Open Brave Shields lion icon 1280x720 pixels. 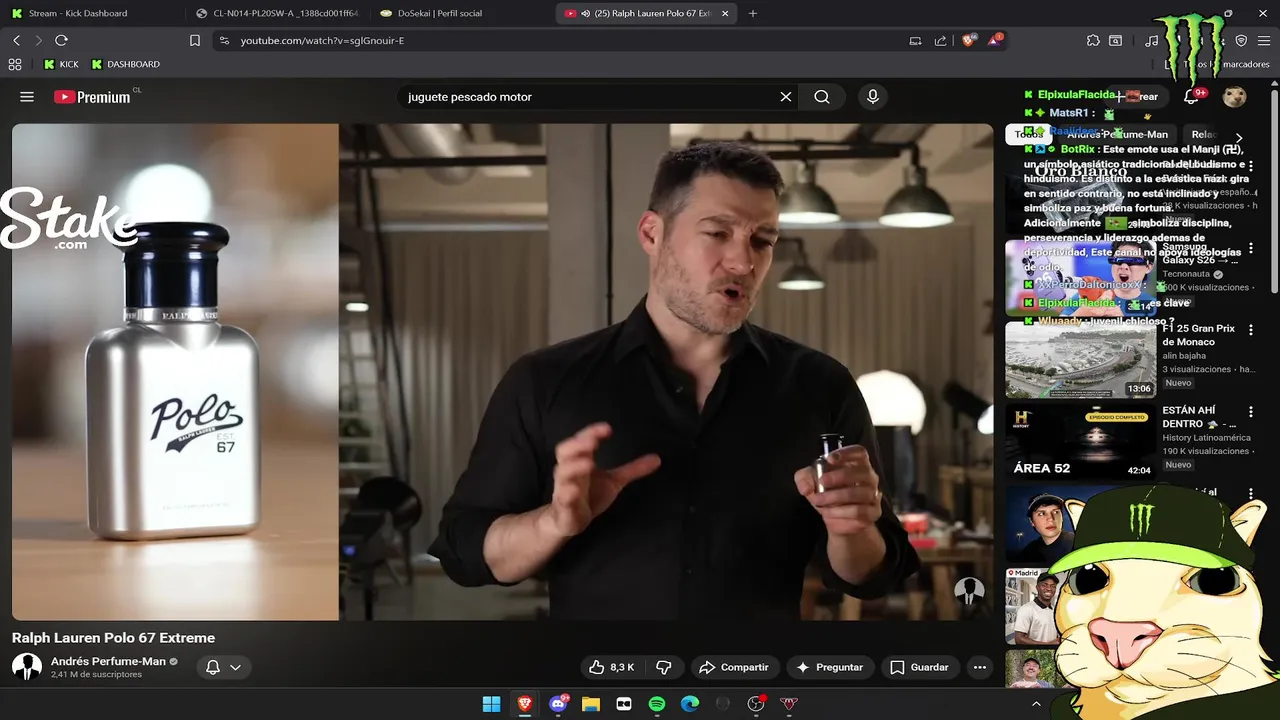968,41
